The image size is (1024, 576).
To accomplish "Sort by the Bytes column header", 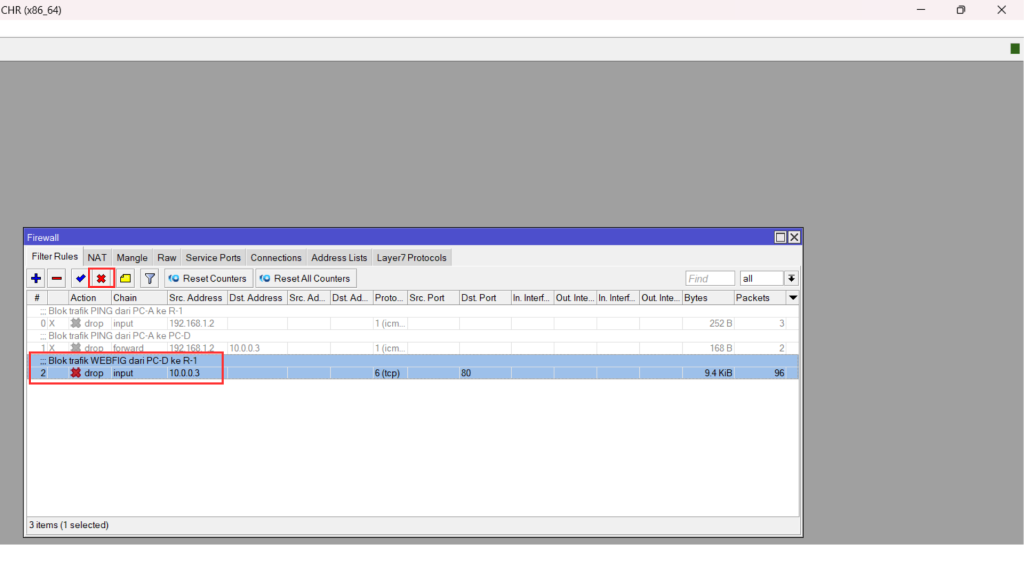I will (x=707, y=298).
